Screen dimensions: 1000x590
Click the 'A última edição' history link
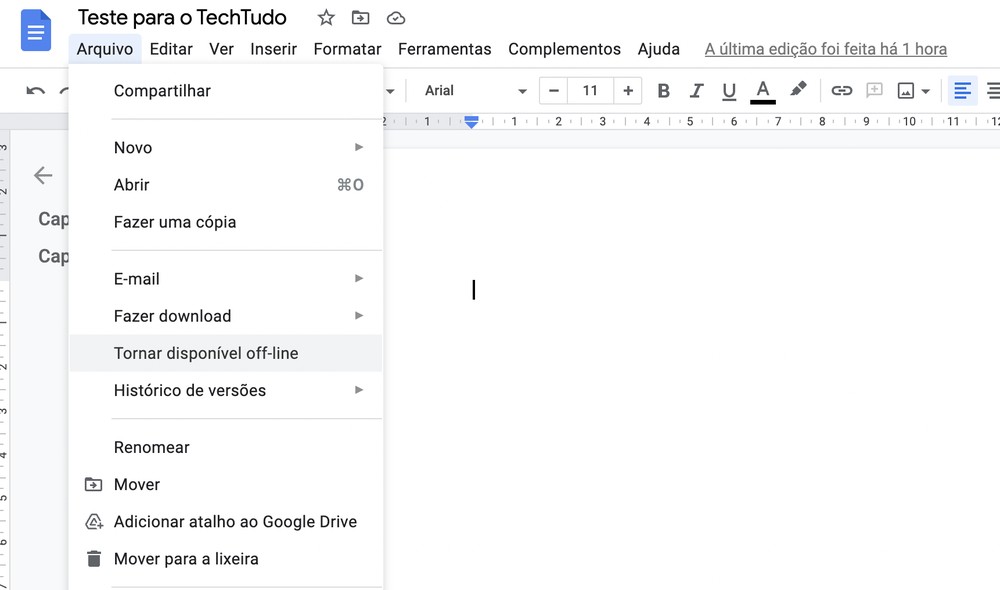click(x=825, y=48)
